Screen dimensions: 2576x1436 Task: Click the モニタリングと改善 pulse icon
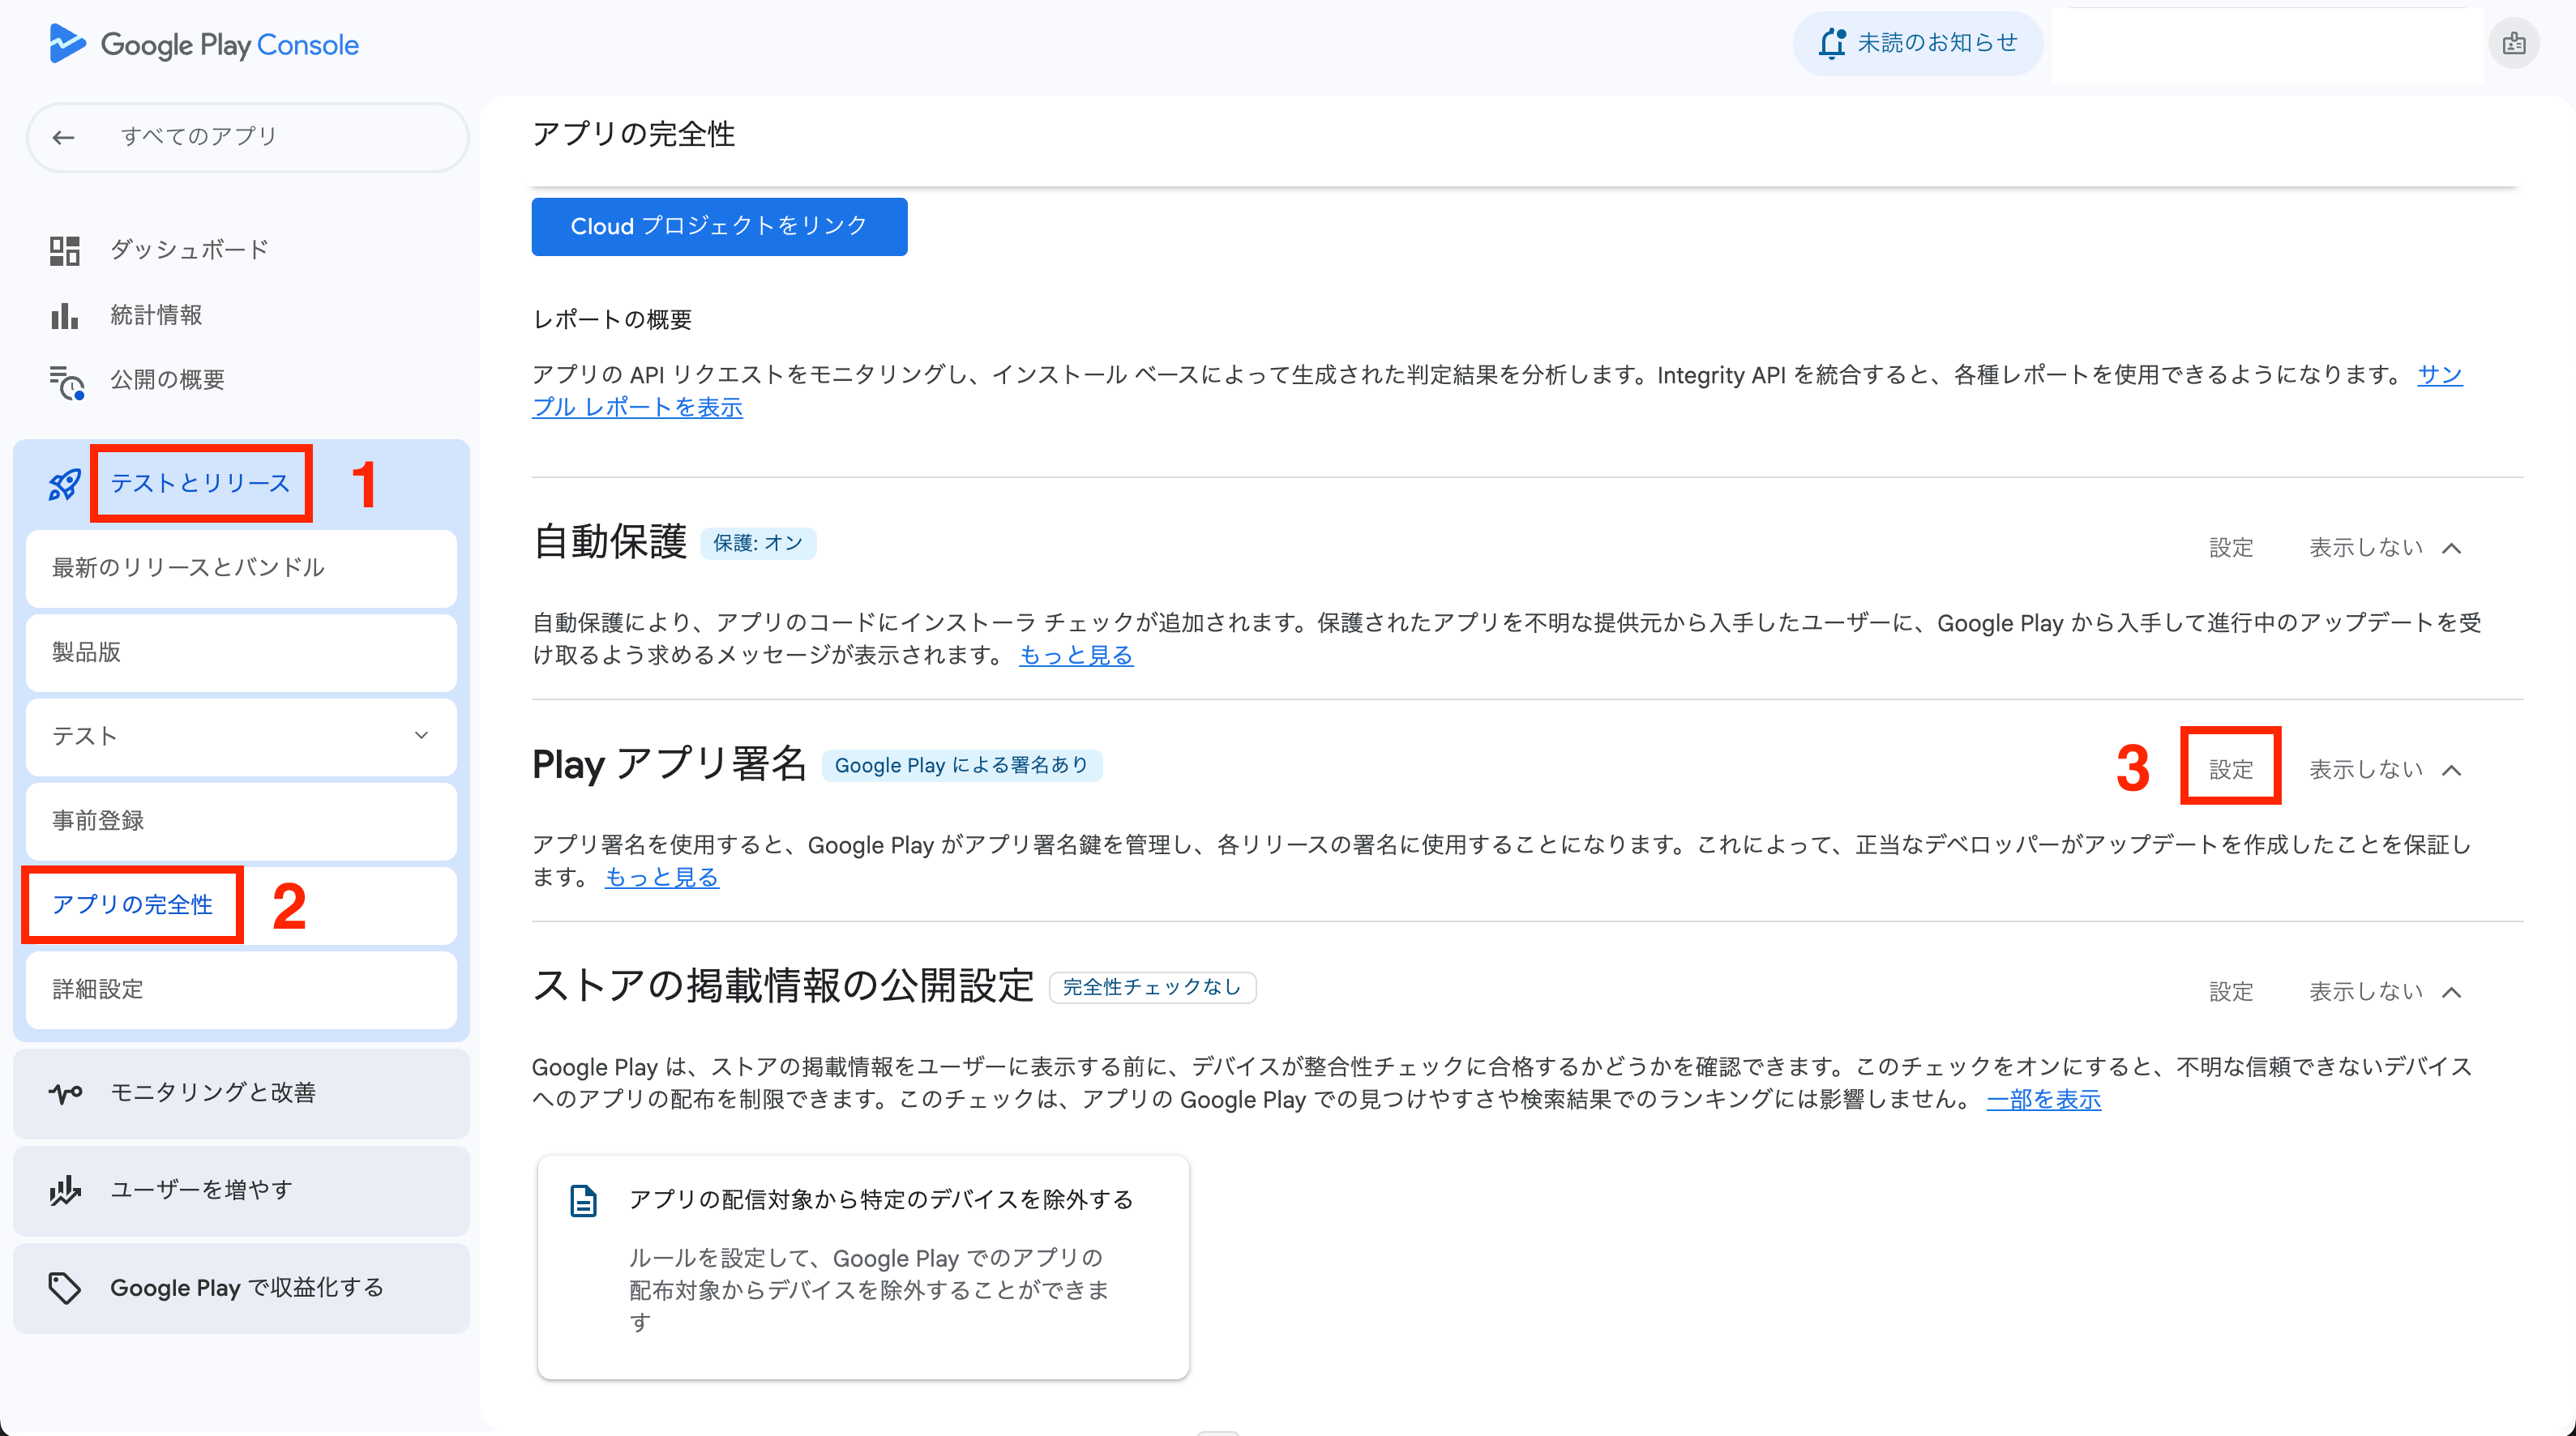65,1093
